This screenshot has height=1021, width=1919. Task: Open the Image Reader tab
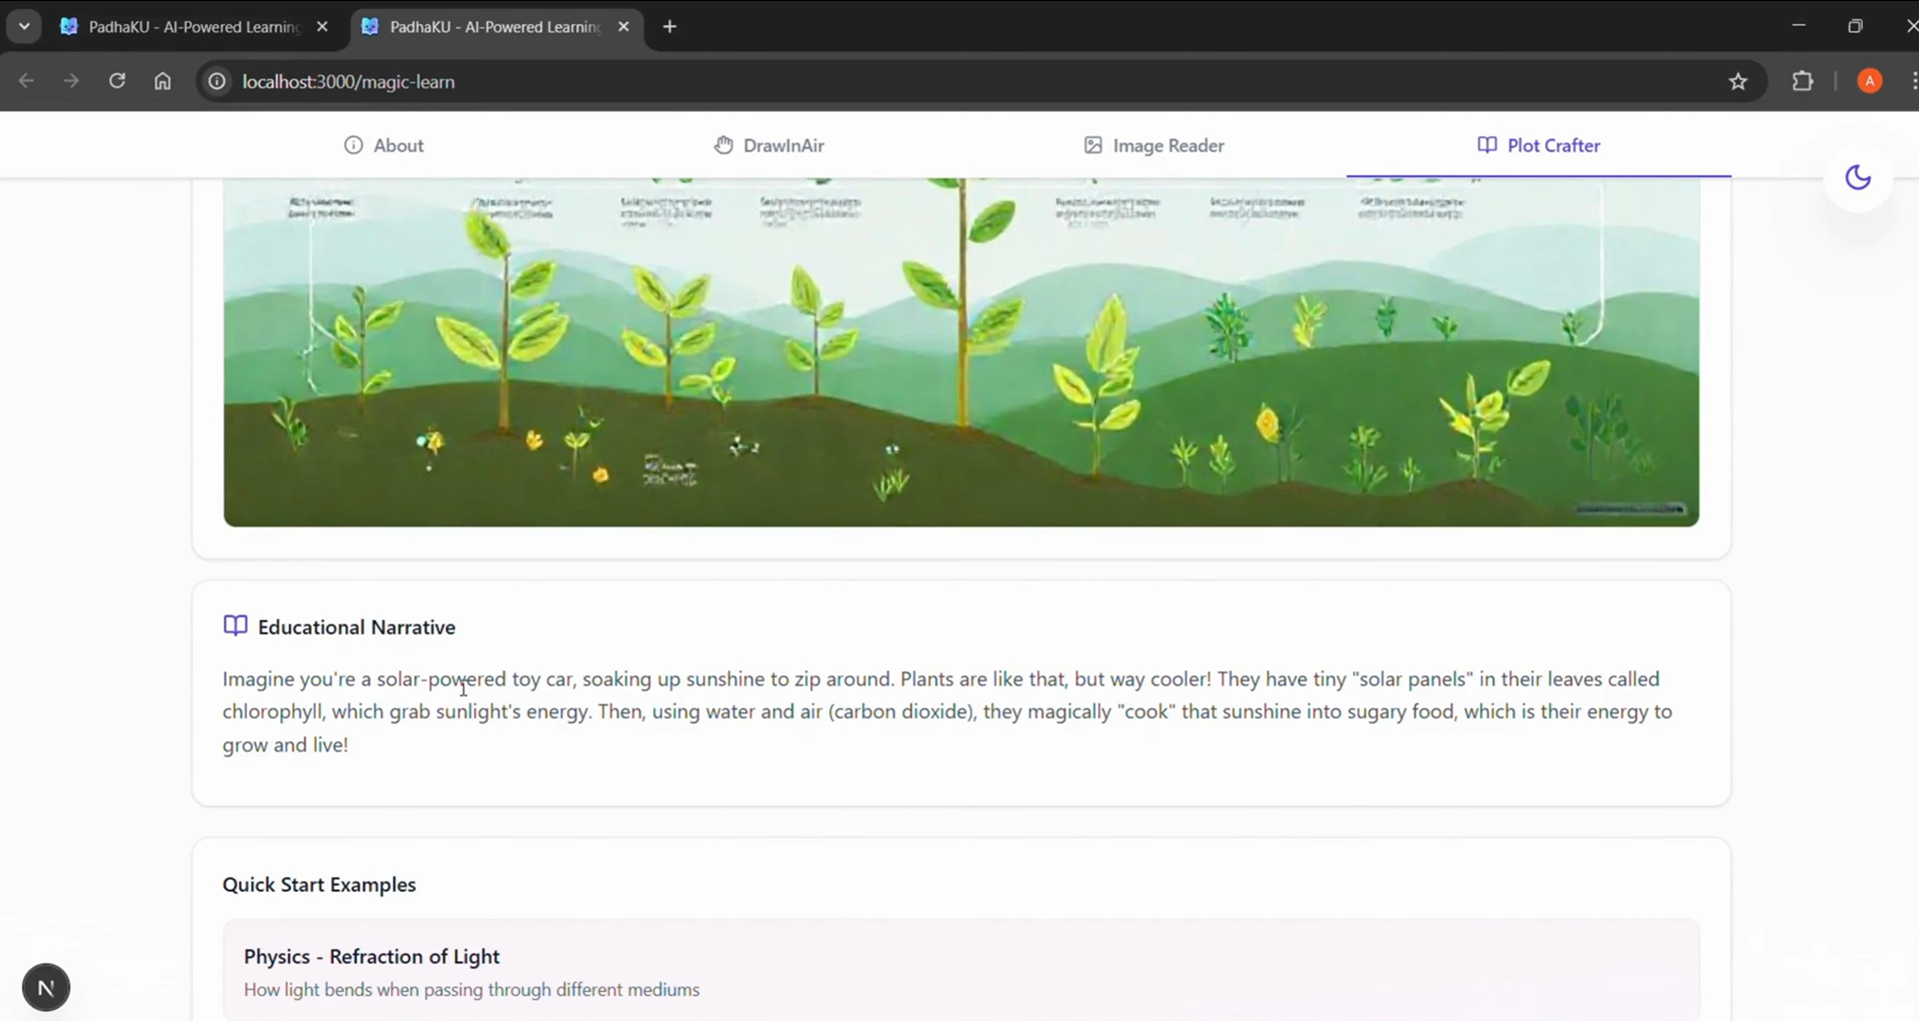coord(1154,145)
